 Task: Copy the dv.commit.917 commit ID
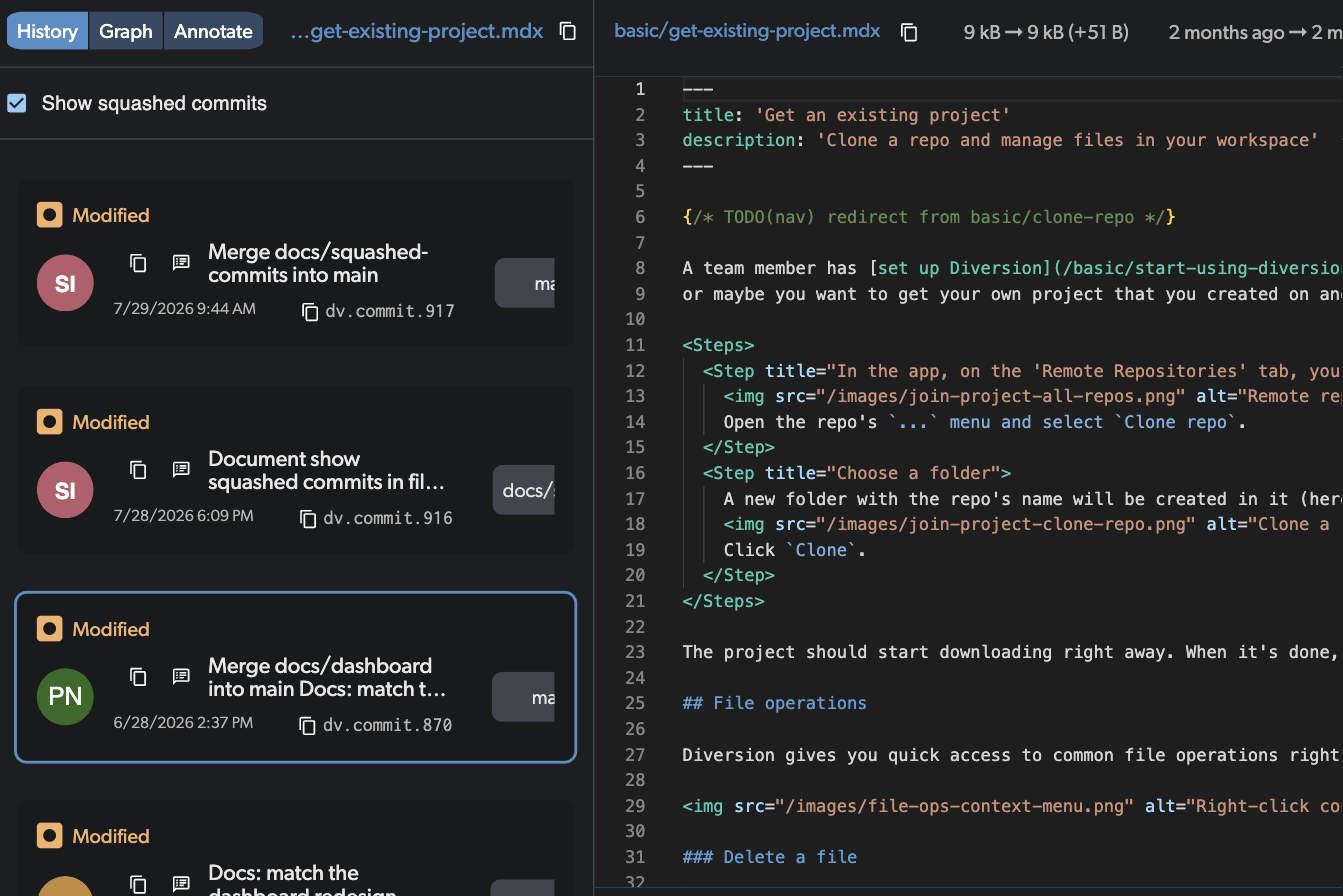click(x=310, y=311)
